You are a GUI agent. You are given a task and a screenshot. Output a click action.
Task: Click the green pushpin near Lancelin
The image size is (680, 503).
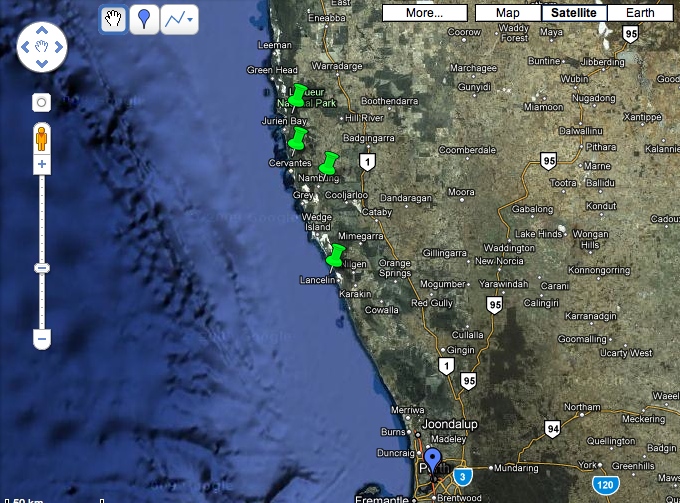pyautogui.click(x=337, y=254)
